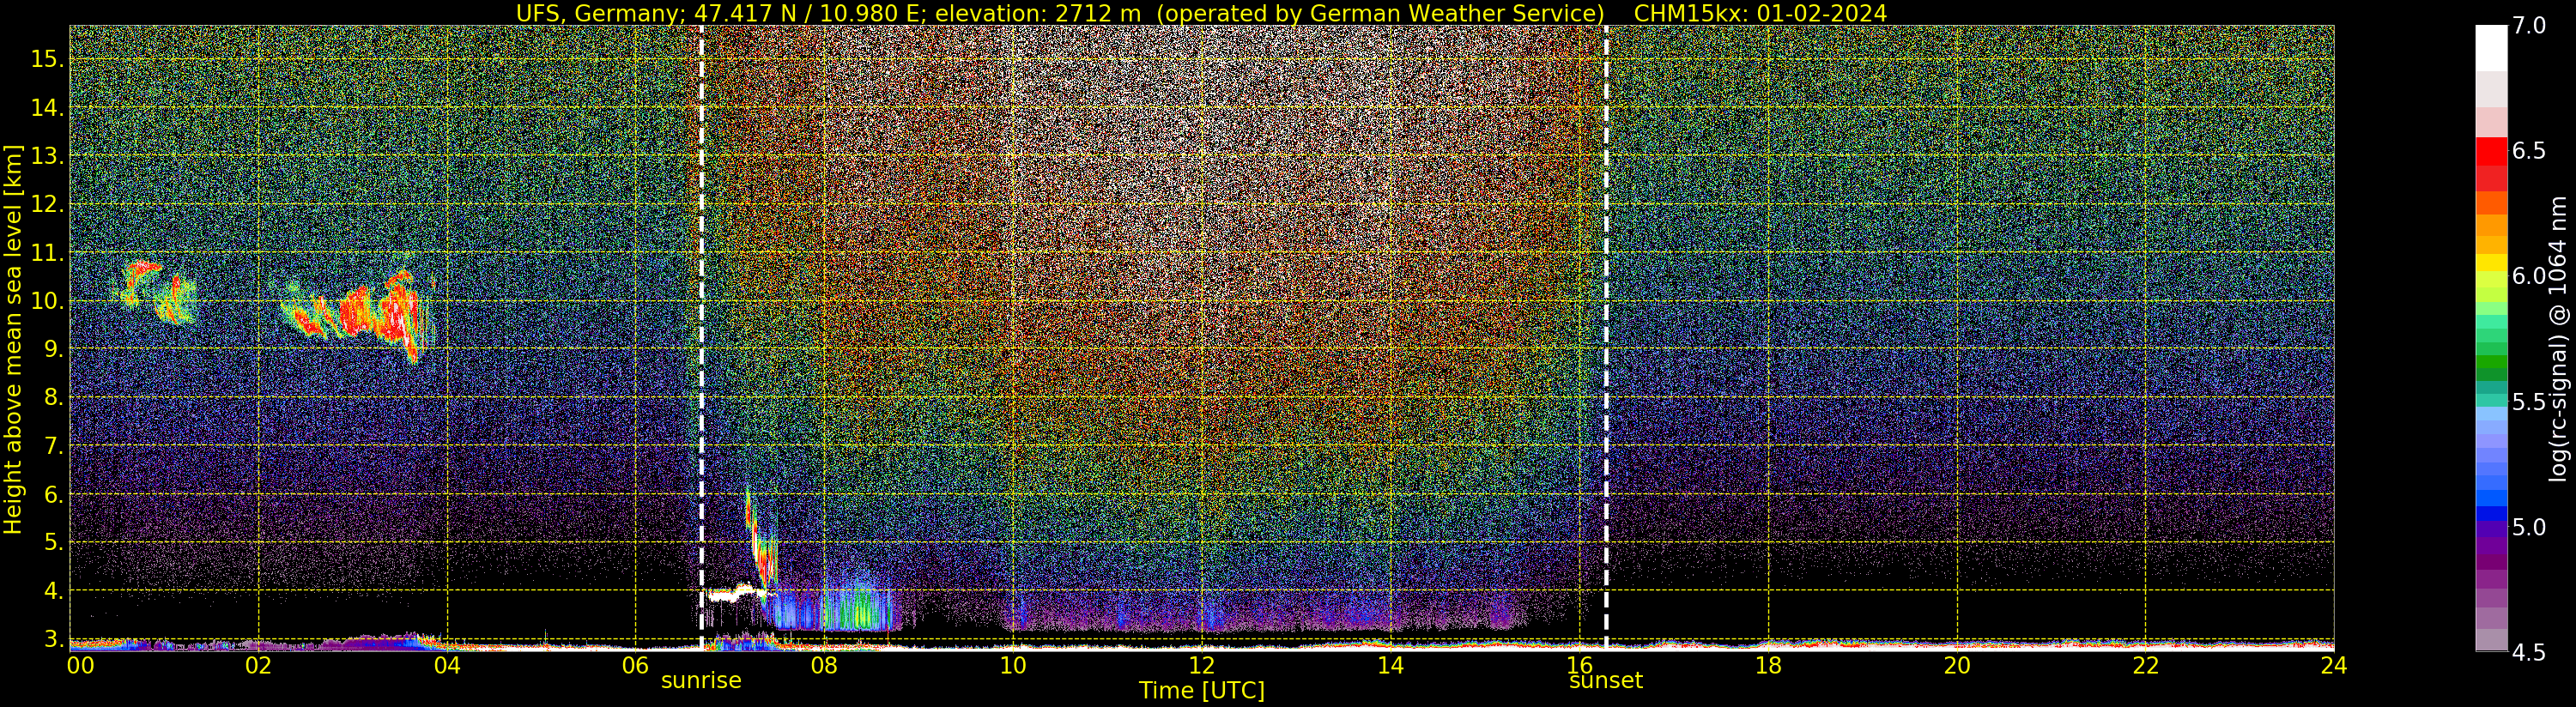Click the "04" time axis tick label
Image resolution: width=2576 pixels, height=707 pixels.
pos(447,666)
